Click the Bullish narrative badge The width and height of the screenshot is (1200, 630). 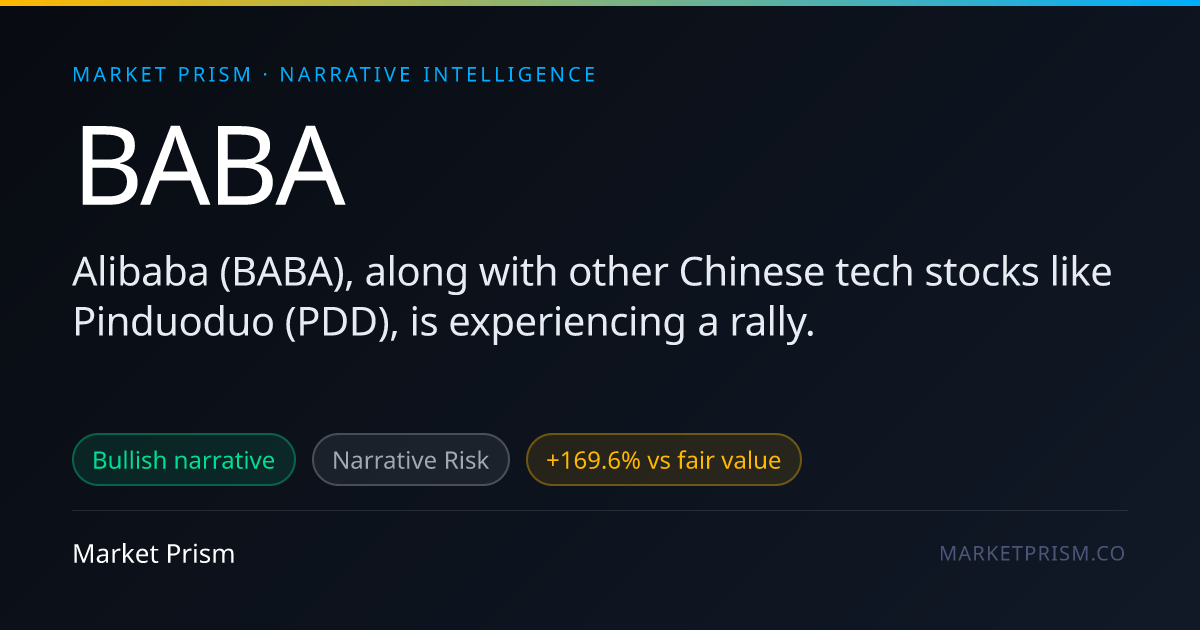coord(184,460)
